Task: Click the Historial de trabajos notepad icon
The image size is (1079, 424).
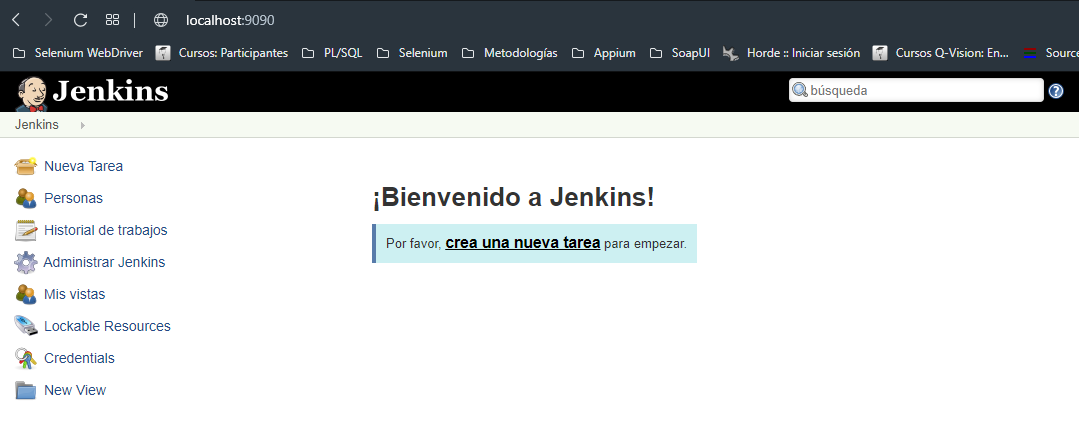Action: (x=26, y=230)
